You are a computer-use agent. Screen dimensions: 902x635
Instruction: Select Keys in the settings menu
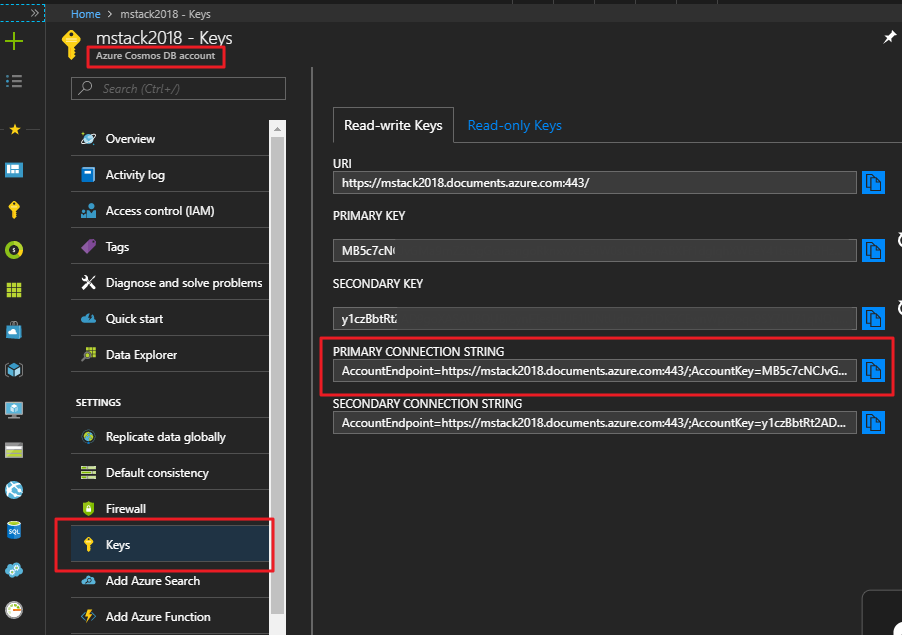[x=170, y=545]
